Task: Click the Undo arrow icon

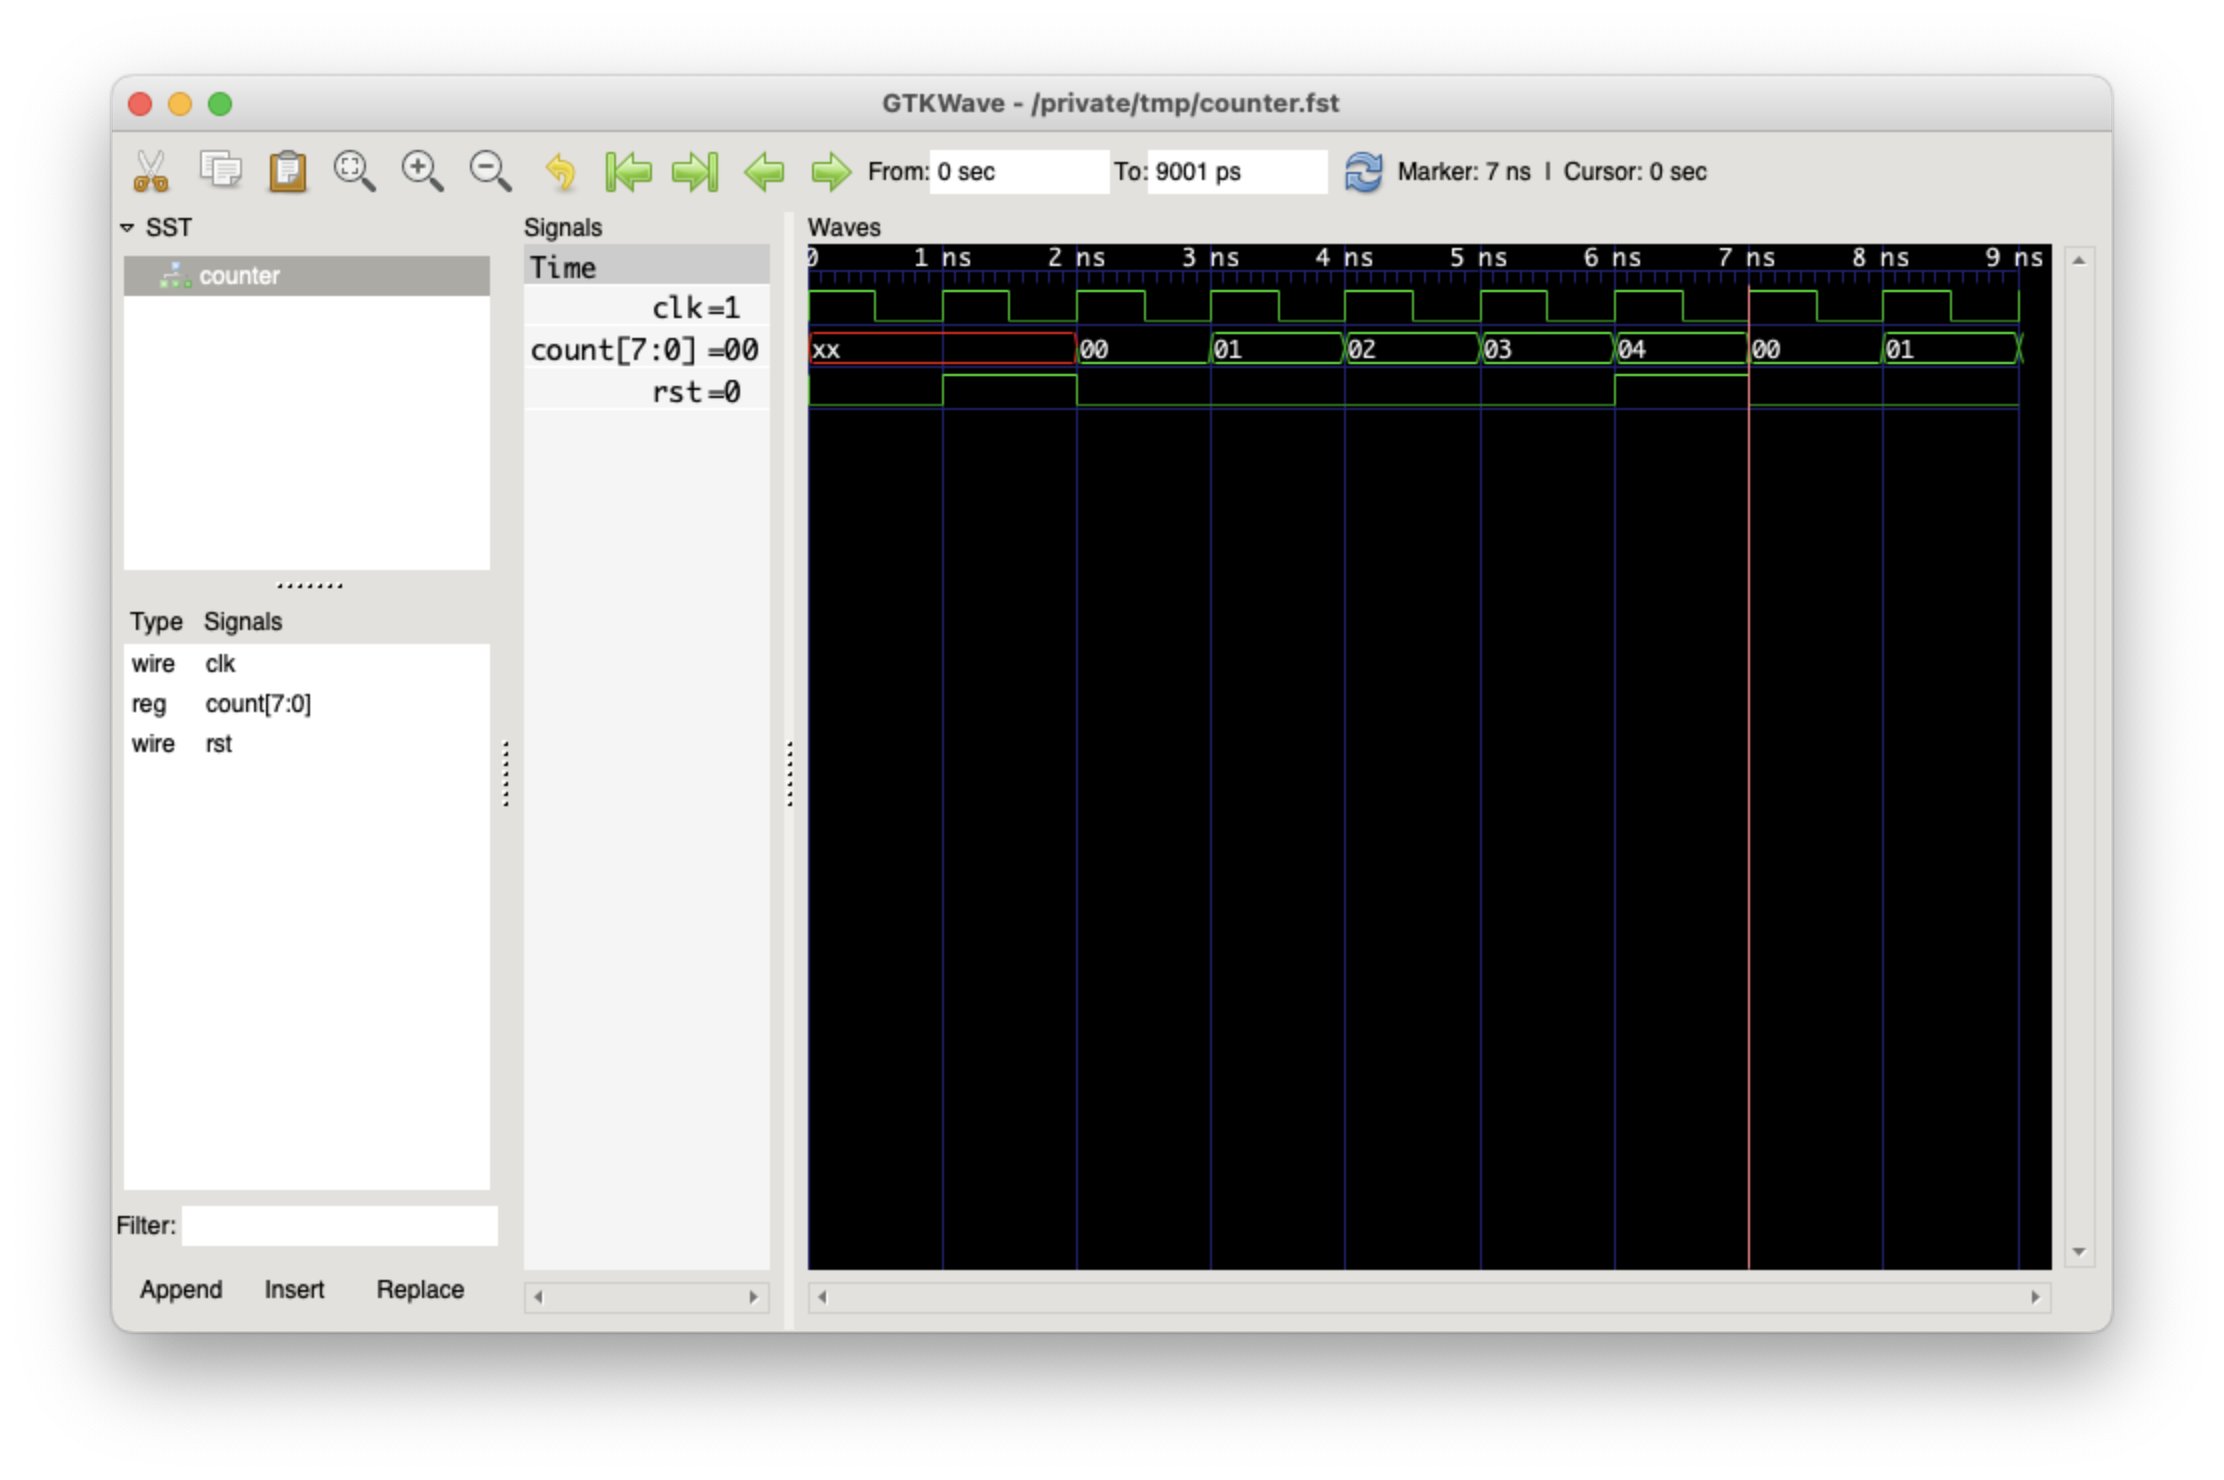Action: pyautogui.click(x=560, y=171)
